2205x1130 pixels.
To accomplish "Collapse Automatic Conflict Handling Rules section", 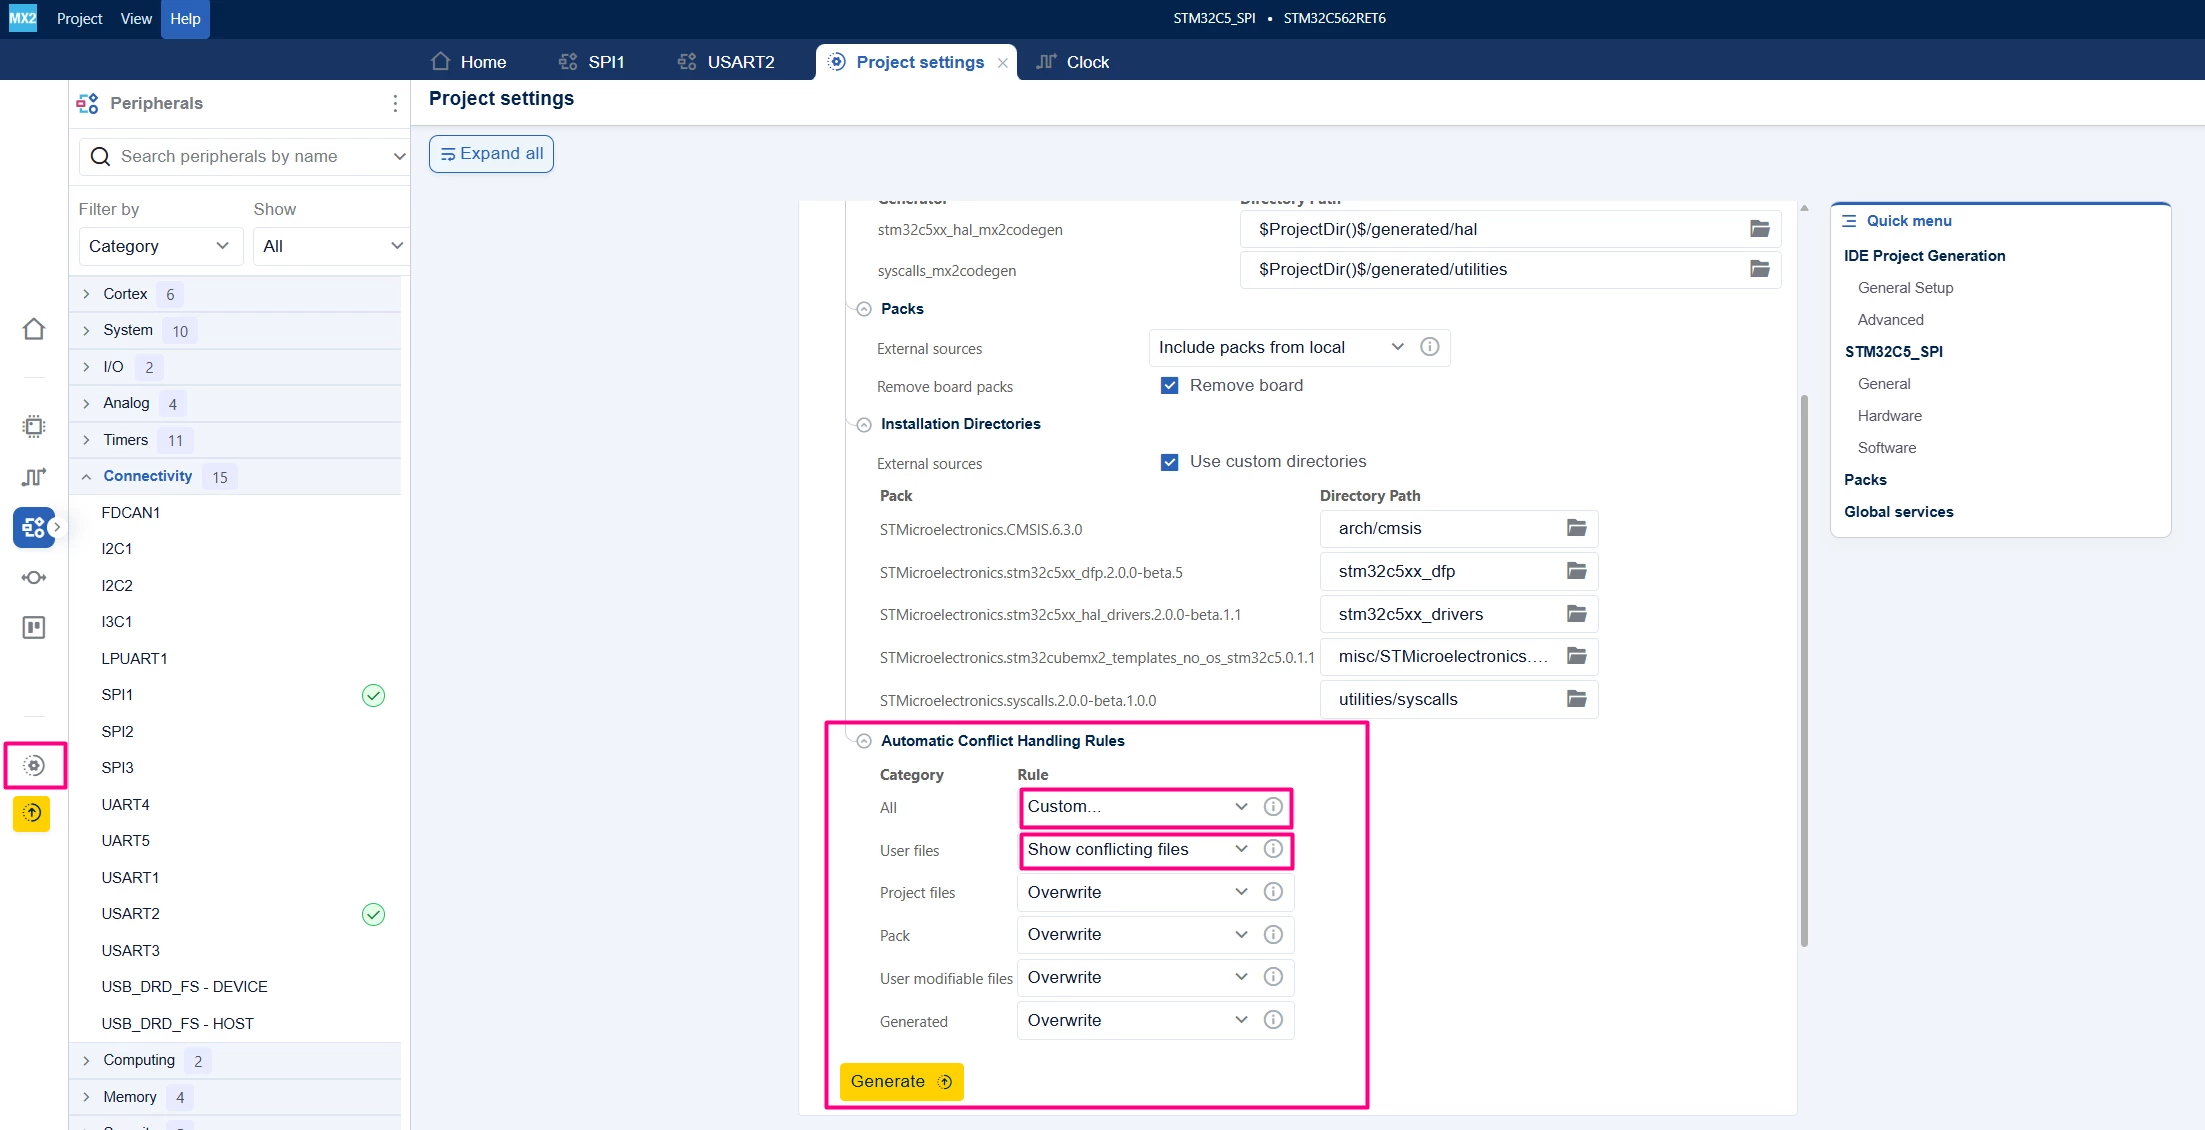I will [864, 741].
